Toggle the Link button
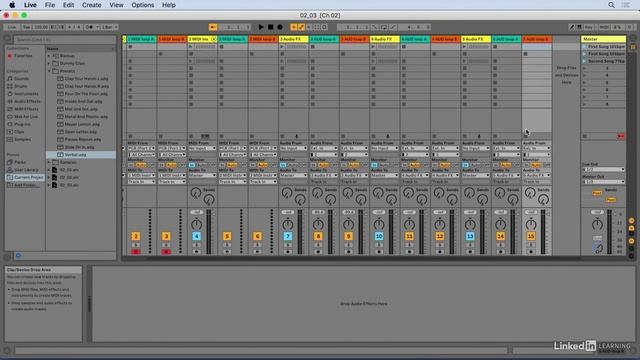The image size is (640, 360). 12,27
